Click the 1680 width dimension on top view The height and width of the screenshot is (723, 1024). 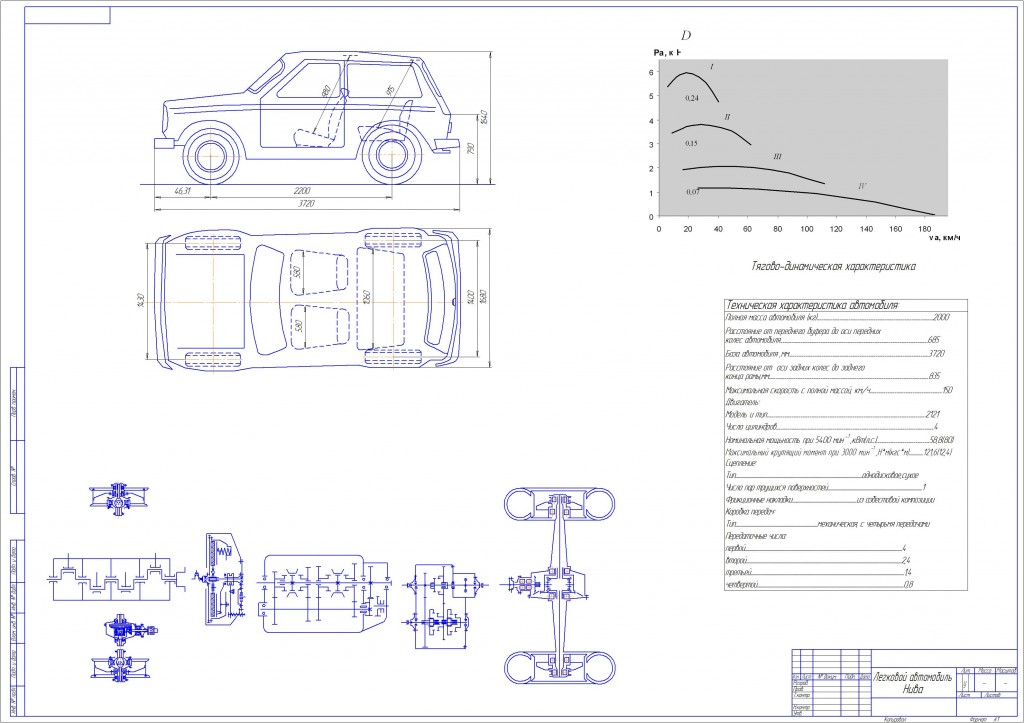[484, 298]
